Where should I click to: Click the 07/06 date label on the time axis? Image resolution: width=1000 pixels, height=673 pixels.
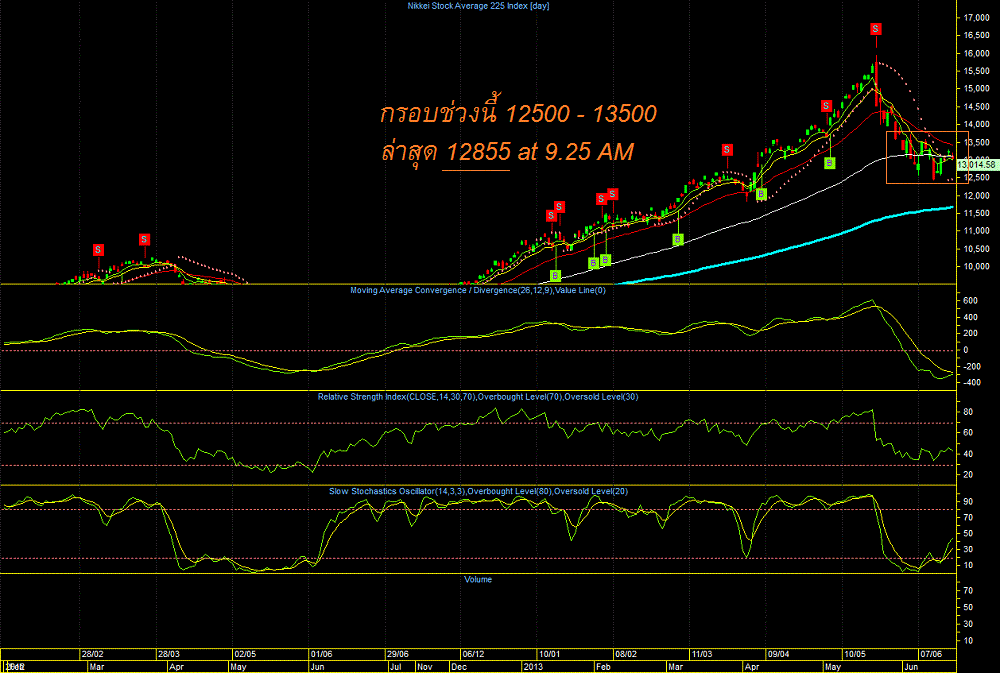click(930, 654)
